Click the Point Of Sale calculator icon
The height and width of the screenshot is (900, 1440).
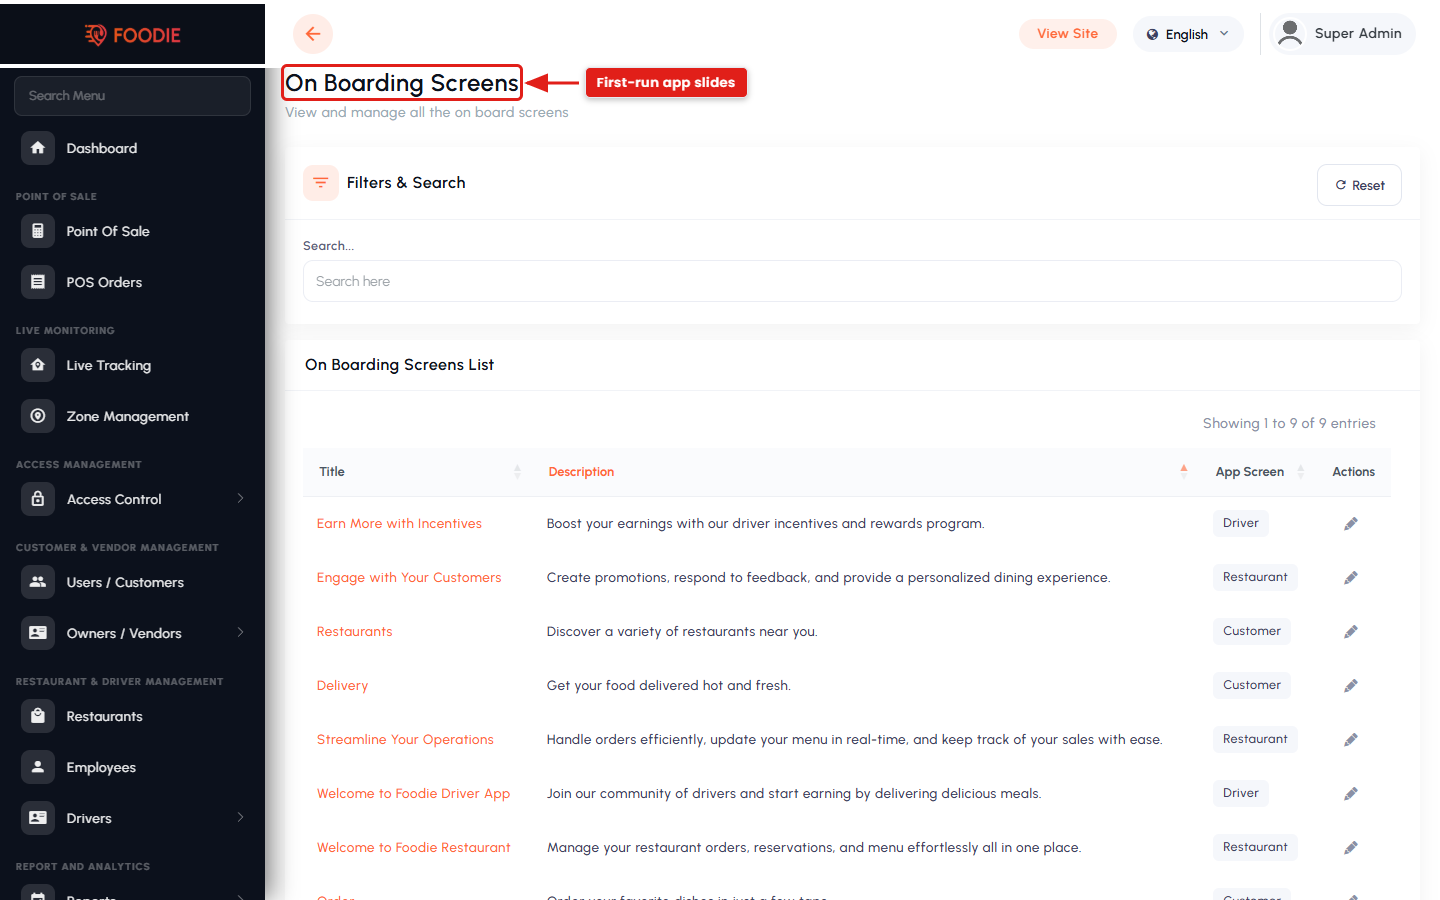(x=38, y=231)
